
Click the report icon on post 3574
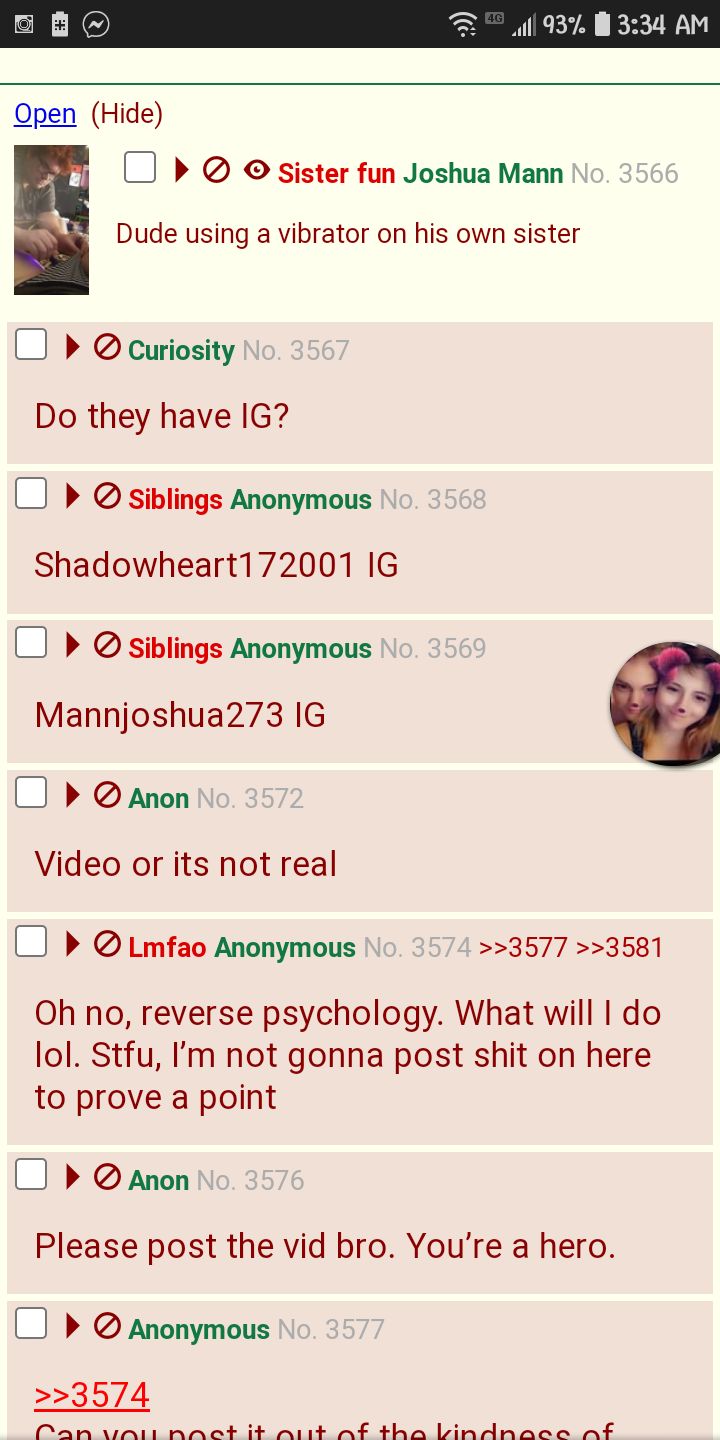tap(107, 945)
